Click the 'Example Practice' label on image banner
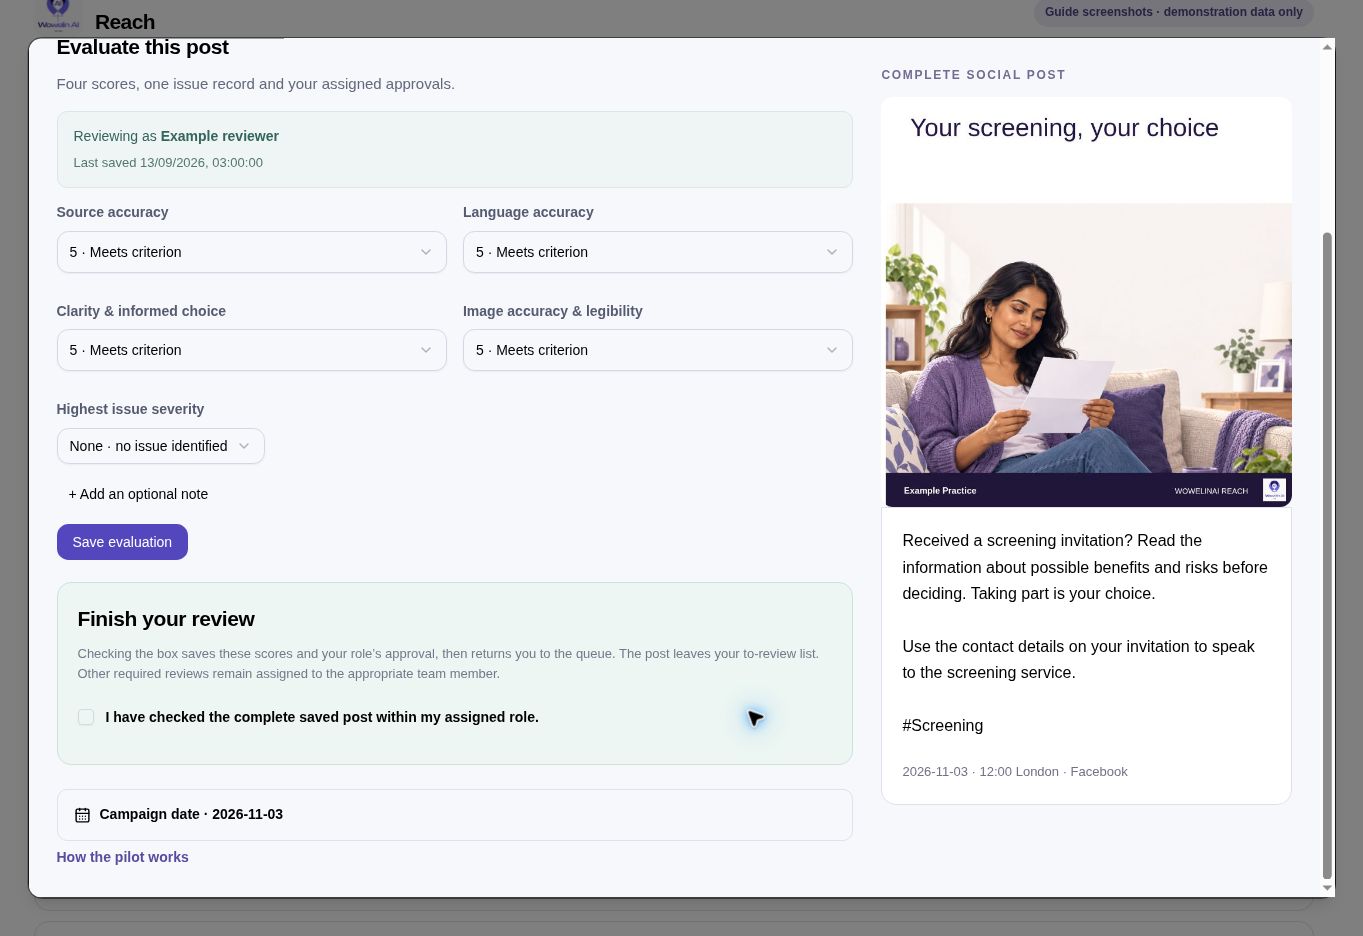The image size is (1363, 936). 940,491
